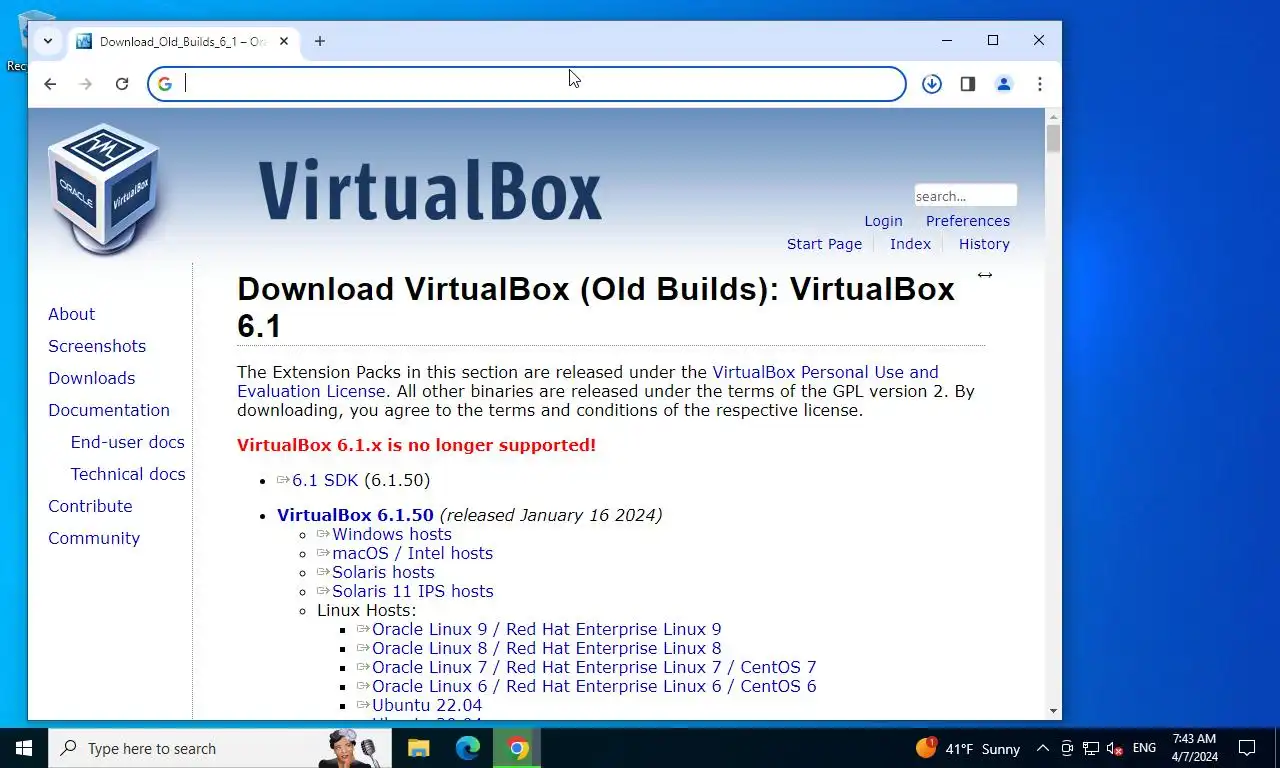Open the ENG language selector
The image size is (1280, 768).
[x=1144, y=748]
